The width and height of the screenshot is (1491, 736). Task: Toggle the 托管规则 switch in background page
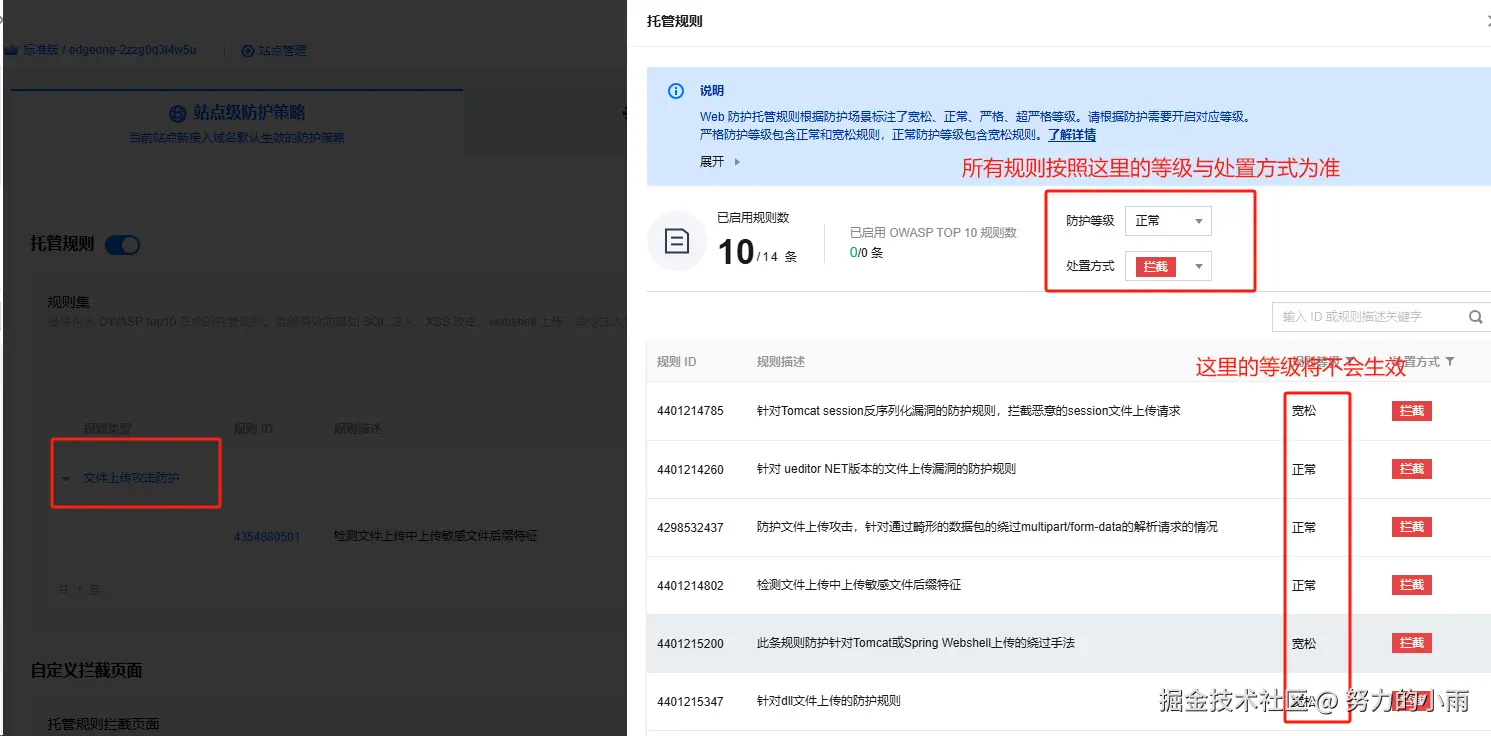[x=123, y=244]
